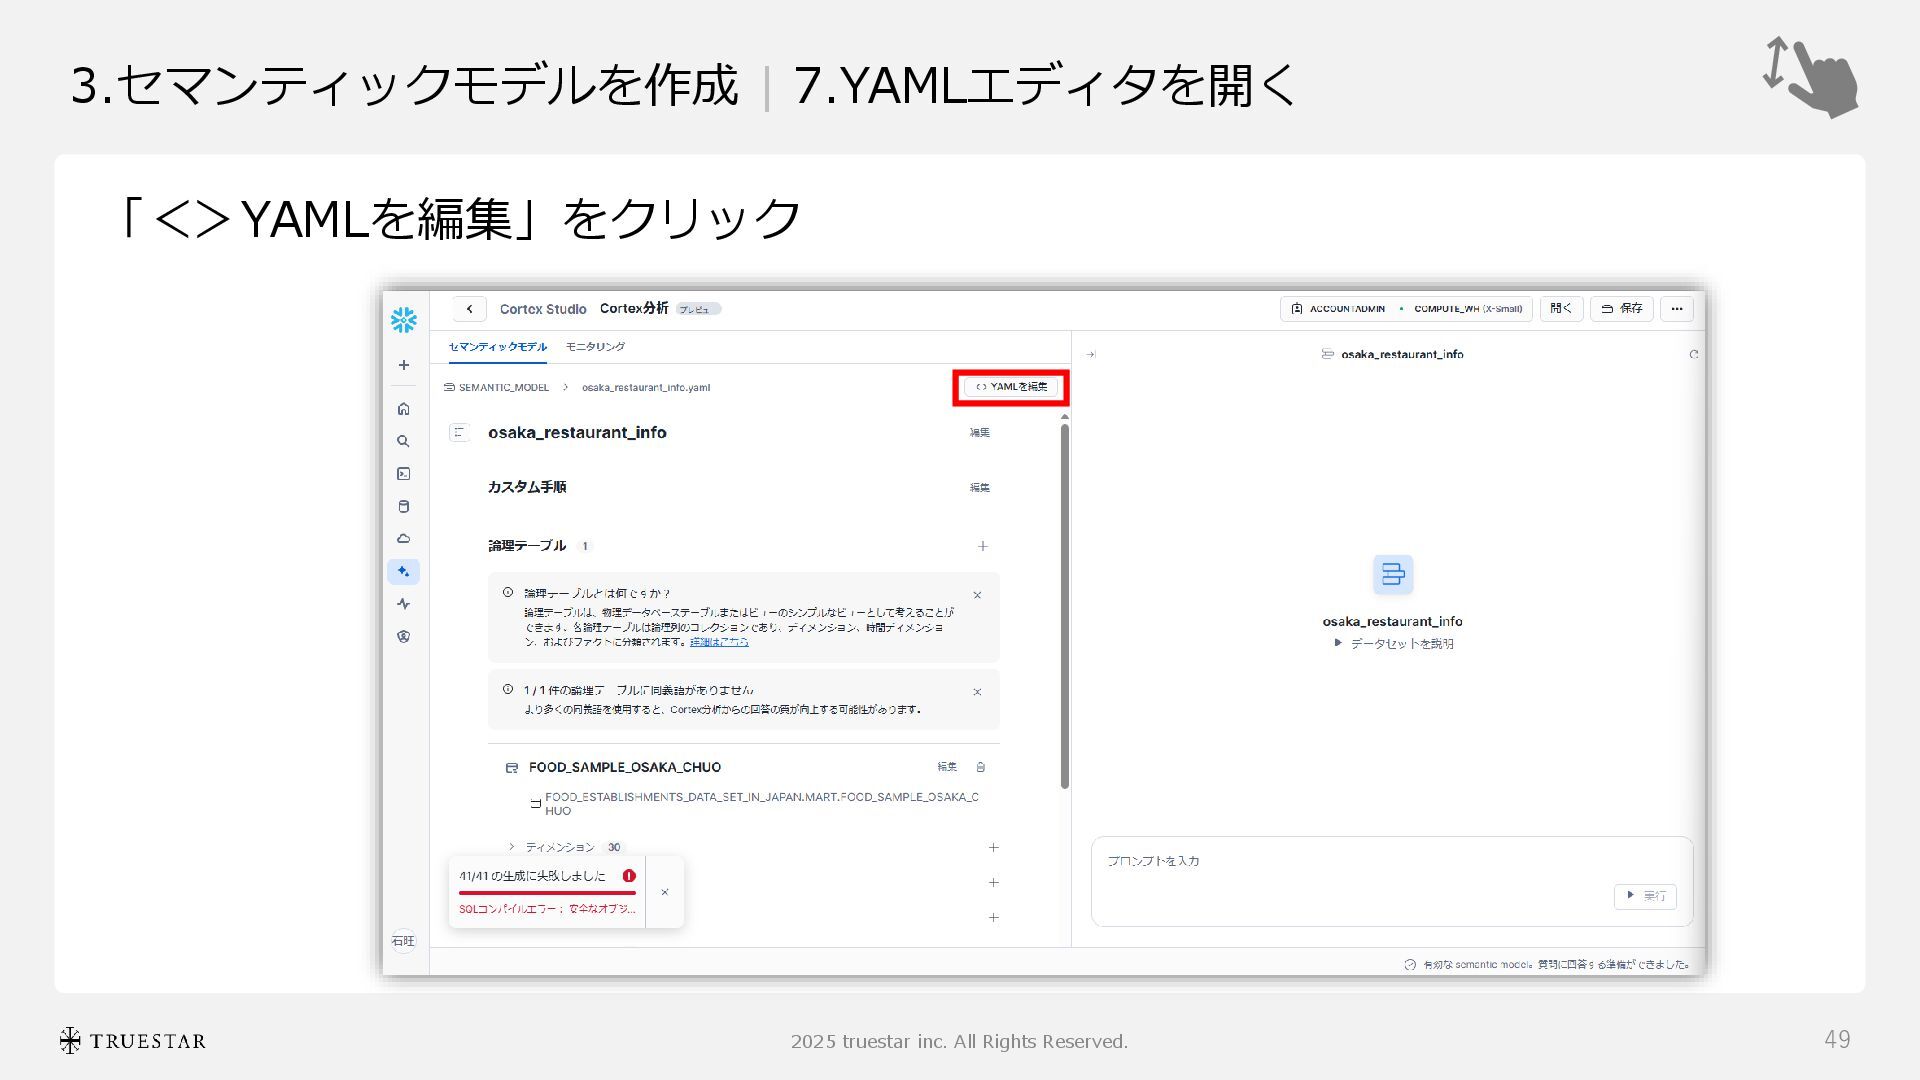The height and width of the screenshot is (1080, 1920).
Task: Click 編集 next to osaka_restaurant_info
Action: click(979, 433)
